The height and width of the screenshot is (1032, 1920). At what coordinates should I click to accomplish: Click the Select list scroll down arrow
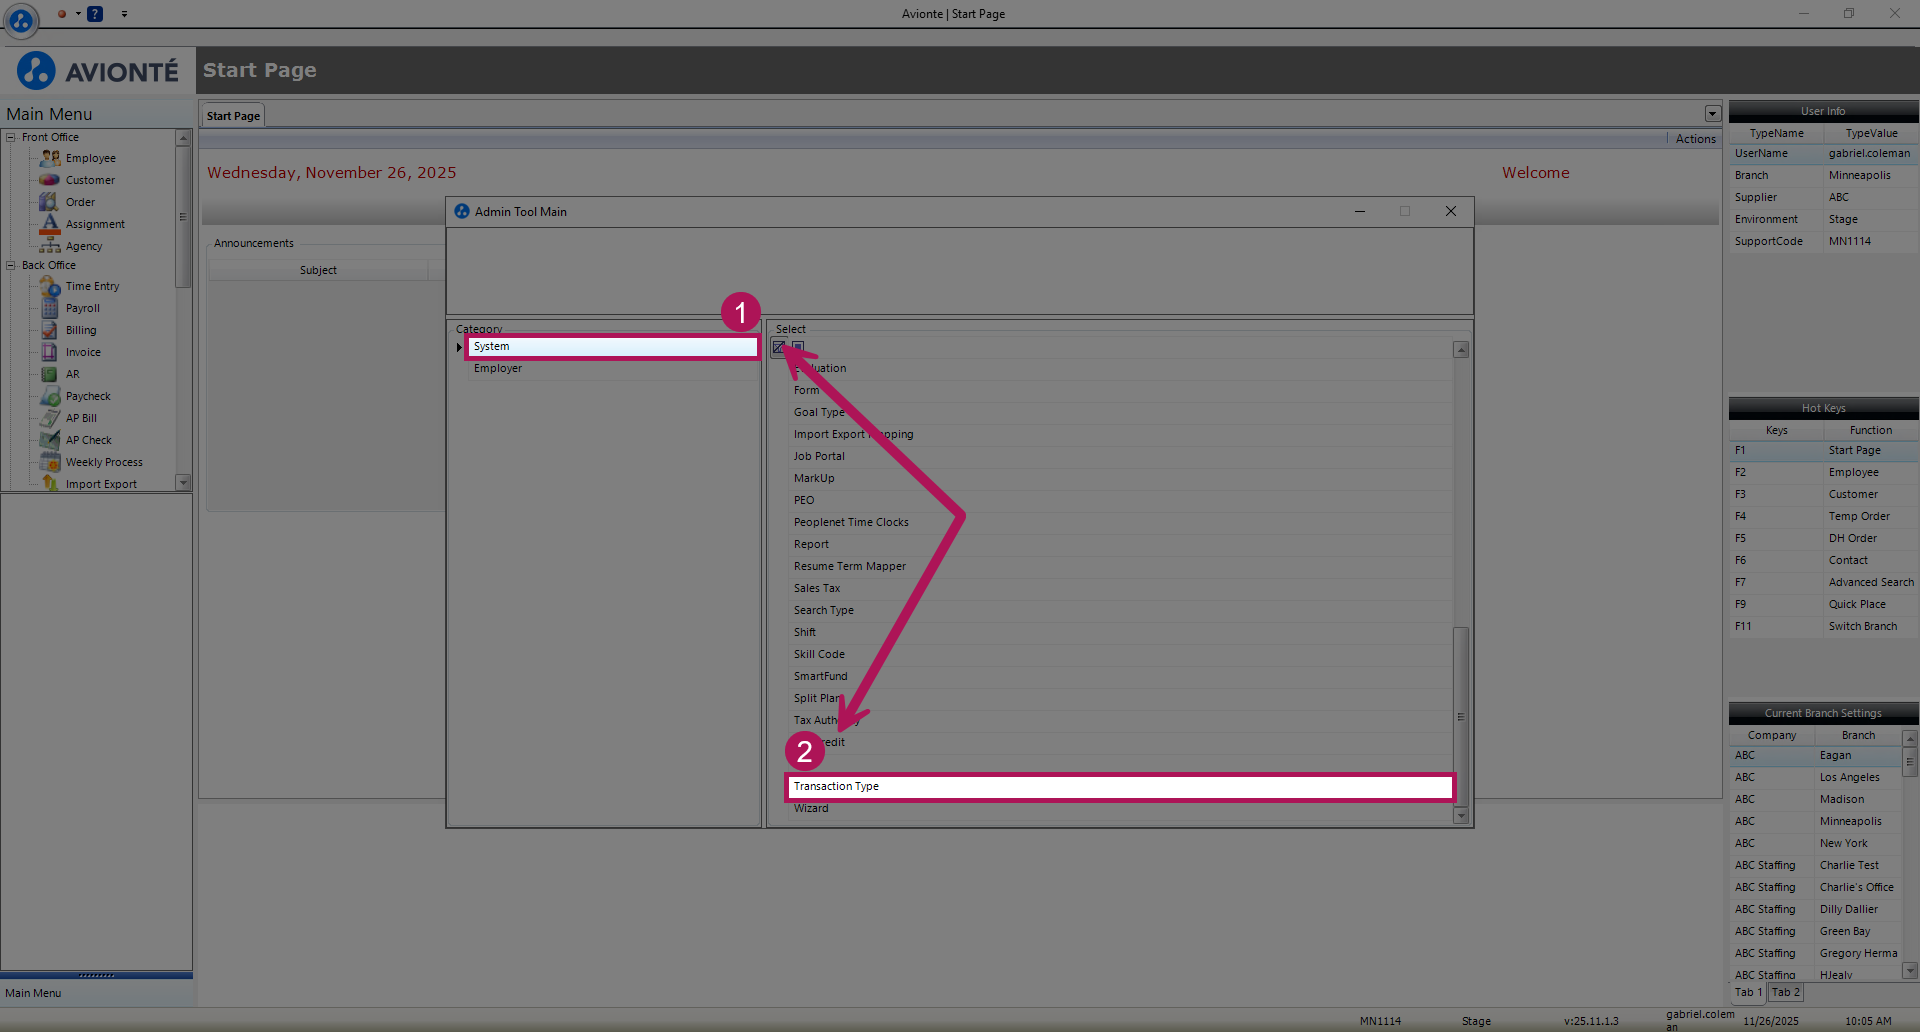[x=1461, y=816]
